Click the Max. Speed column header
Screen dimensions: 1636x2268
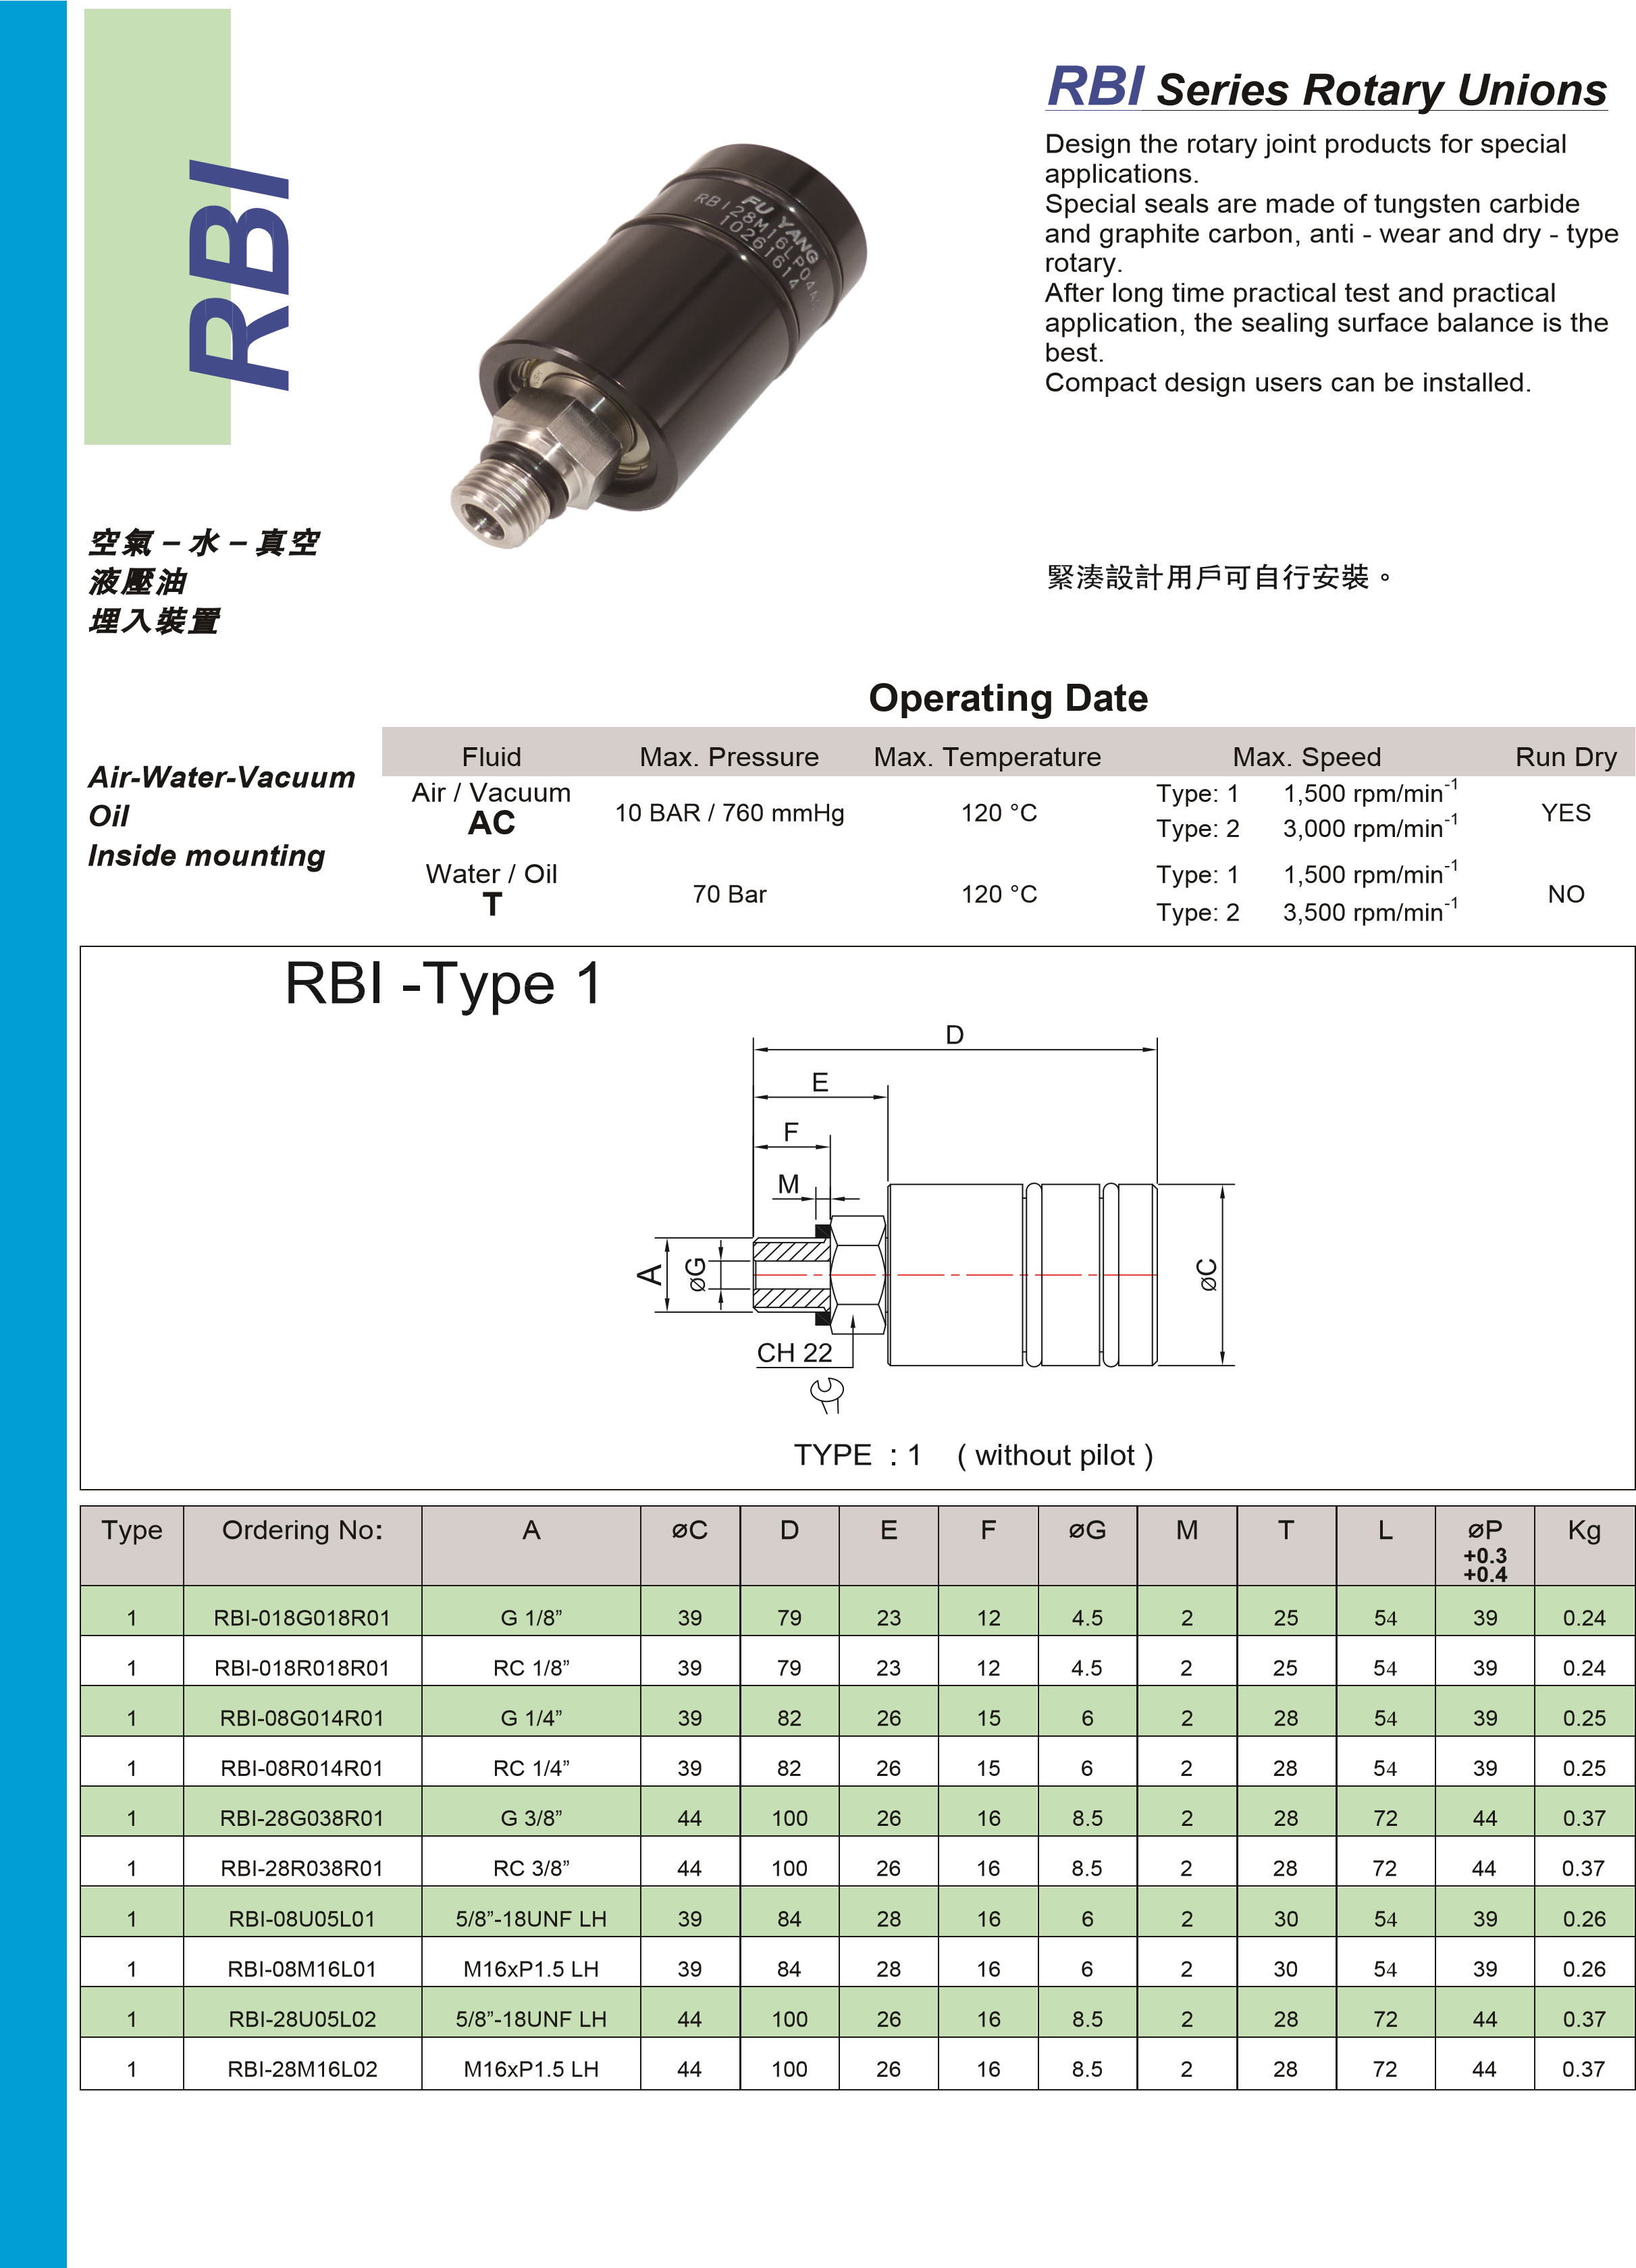tap(1306, 757)
